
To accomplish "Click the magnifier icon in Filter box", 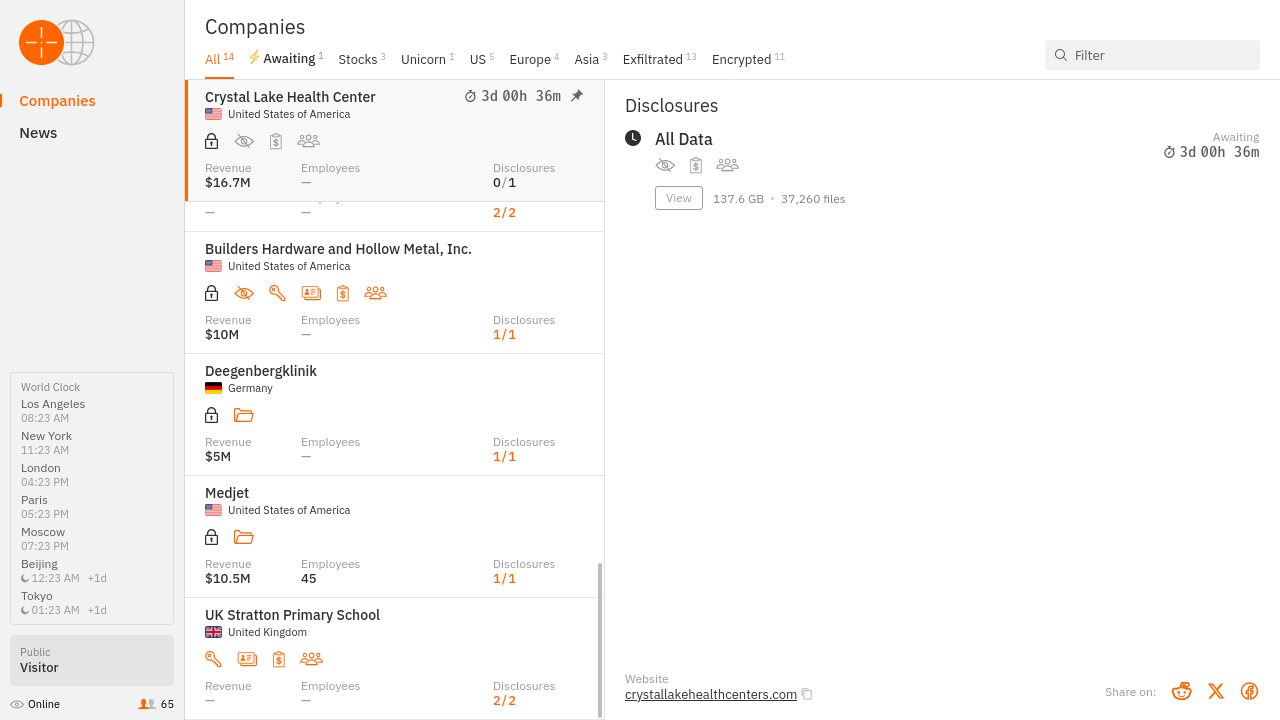I will click(x=1061, y=55).
